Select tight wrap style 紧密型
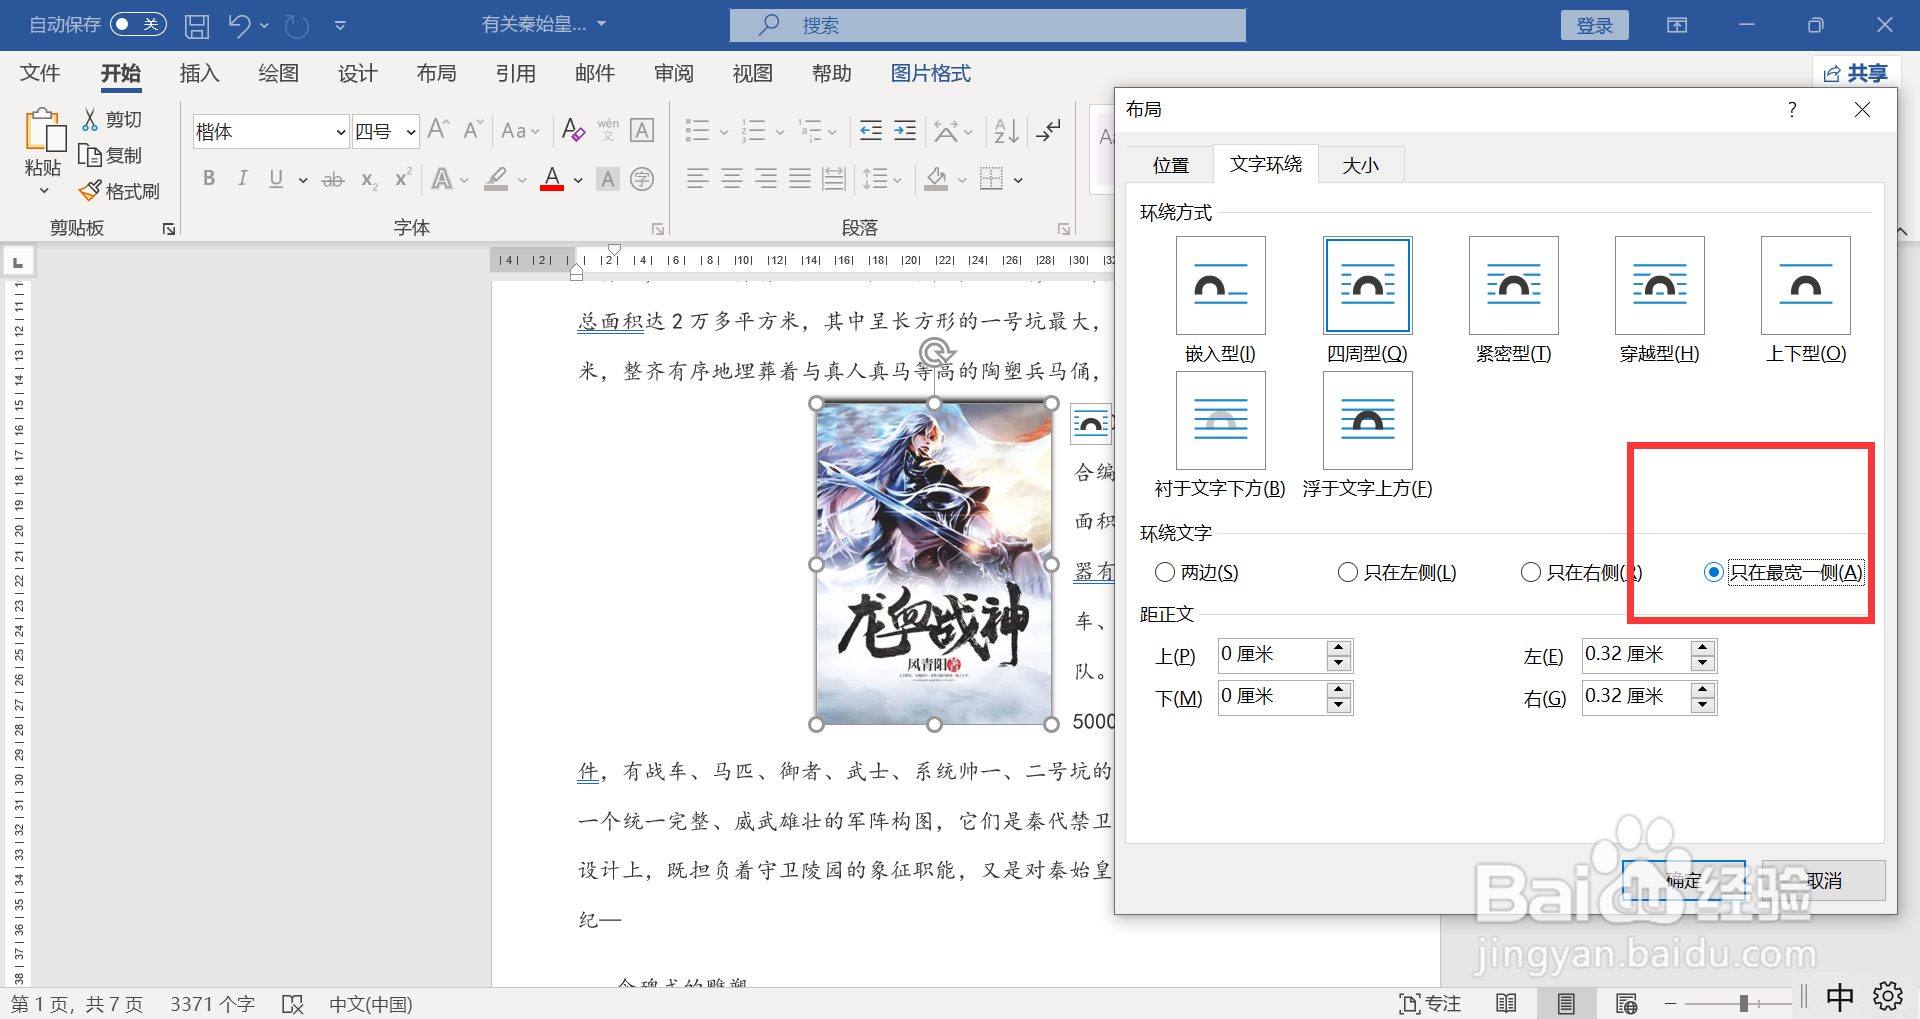 click(x=1513, y=285)
